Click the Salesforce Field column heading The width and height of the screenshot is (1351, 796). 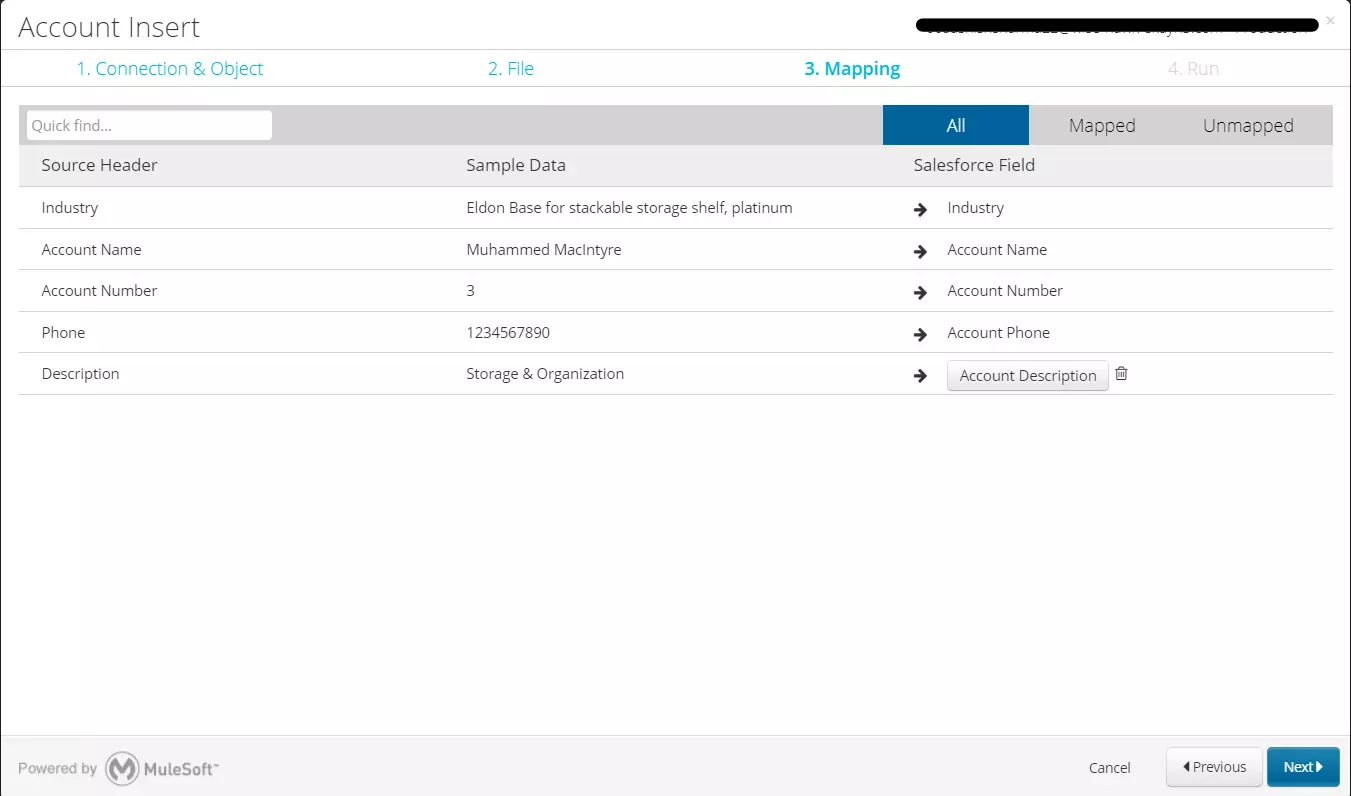[x=974, y=165]
